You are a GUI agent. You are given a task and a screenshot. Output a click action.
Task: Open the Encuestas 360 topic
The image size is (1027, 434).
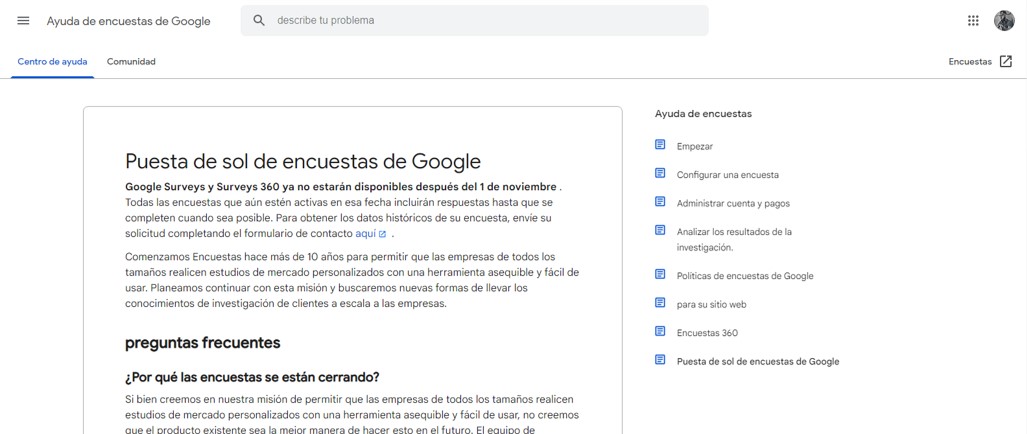pos(707,333)
